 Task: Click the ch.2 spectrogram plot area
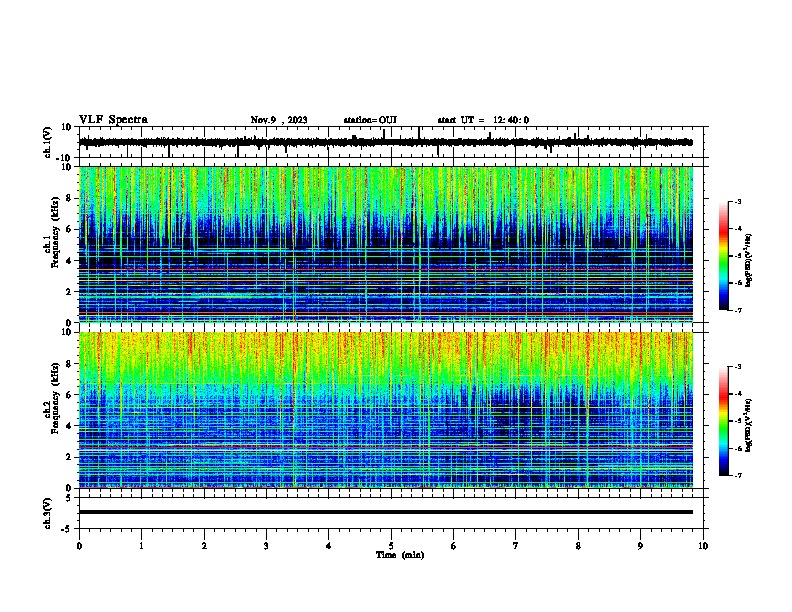click(386, 410)
